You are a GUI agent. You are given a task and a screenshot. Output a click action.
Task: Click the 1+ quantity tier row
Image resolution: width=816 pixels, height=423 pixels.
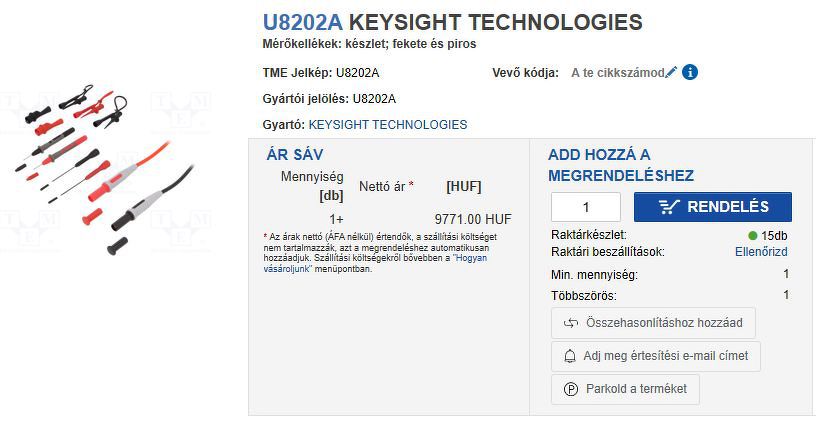coord(336,219)
